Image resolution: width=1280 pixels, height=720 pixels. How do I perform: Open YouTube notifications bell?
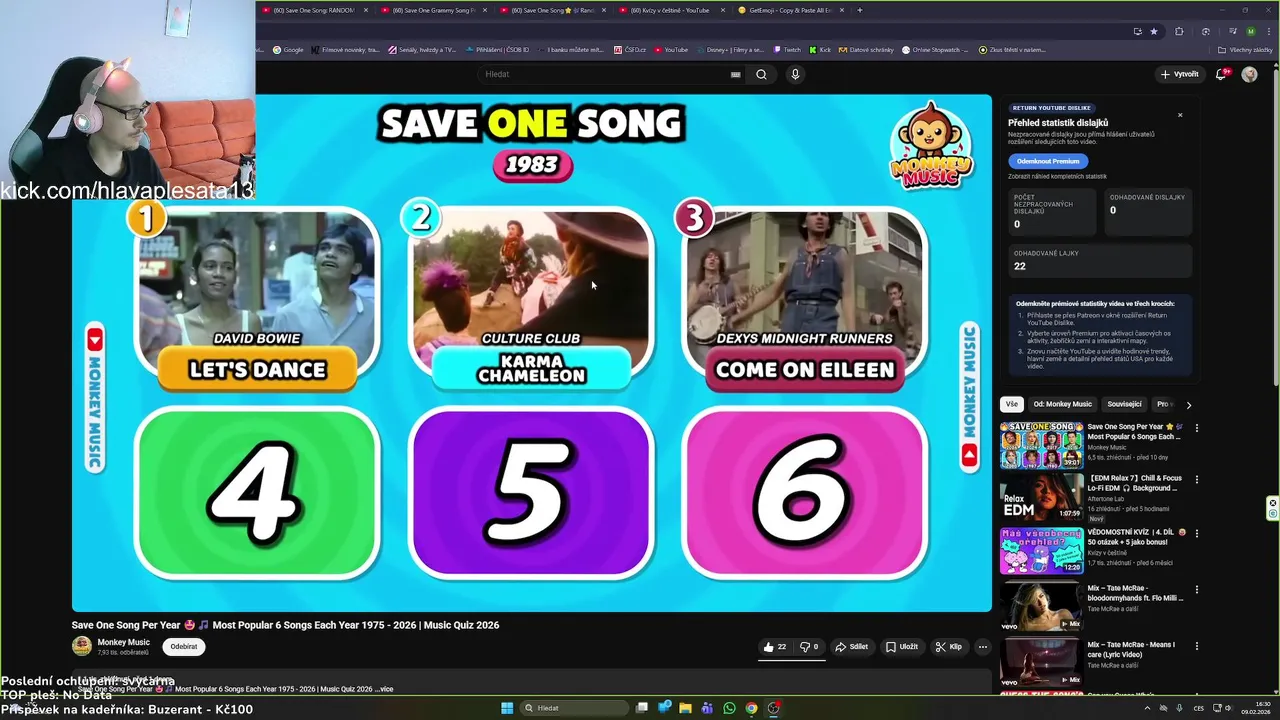click(1221, 74)
